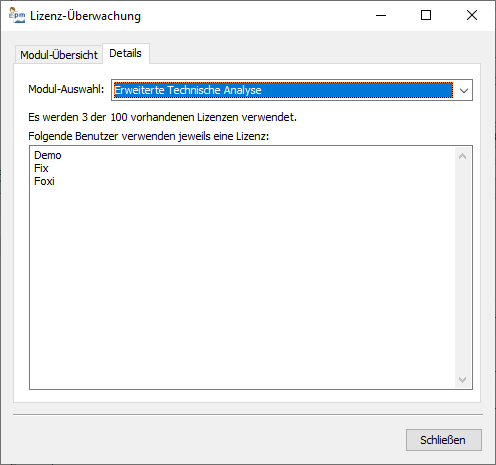This screenshot has height=465, width=496.
Task: Select the Details tab
Action: (x=126, y=53)
